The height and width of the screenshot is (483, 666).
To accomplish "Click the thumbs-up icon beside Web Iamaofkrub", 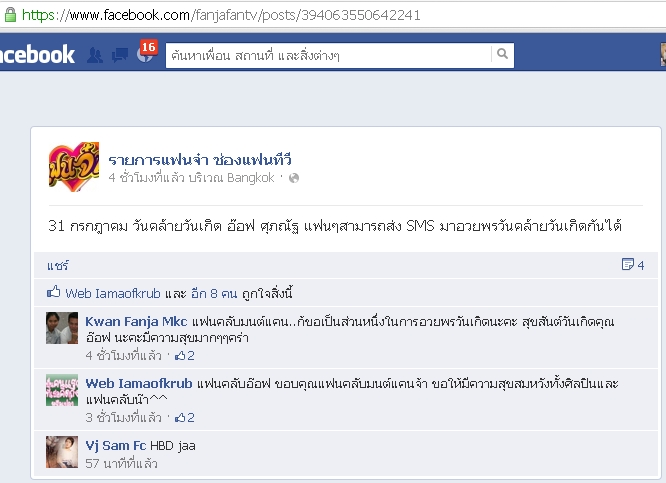I will [x=54, y=292].
